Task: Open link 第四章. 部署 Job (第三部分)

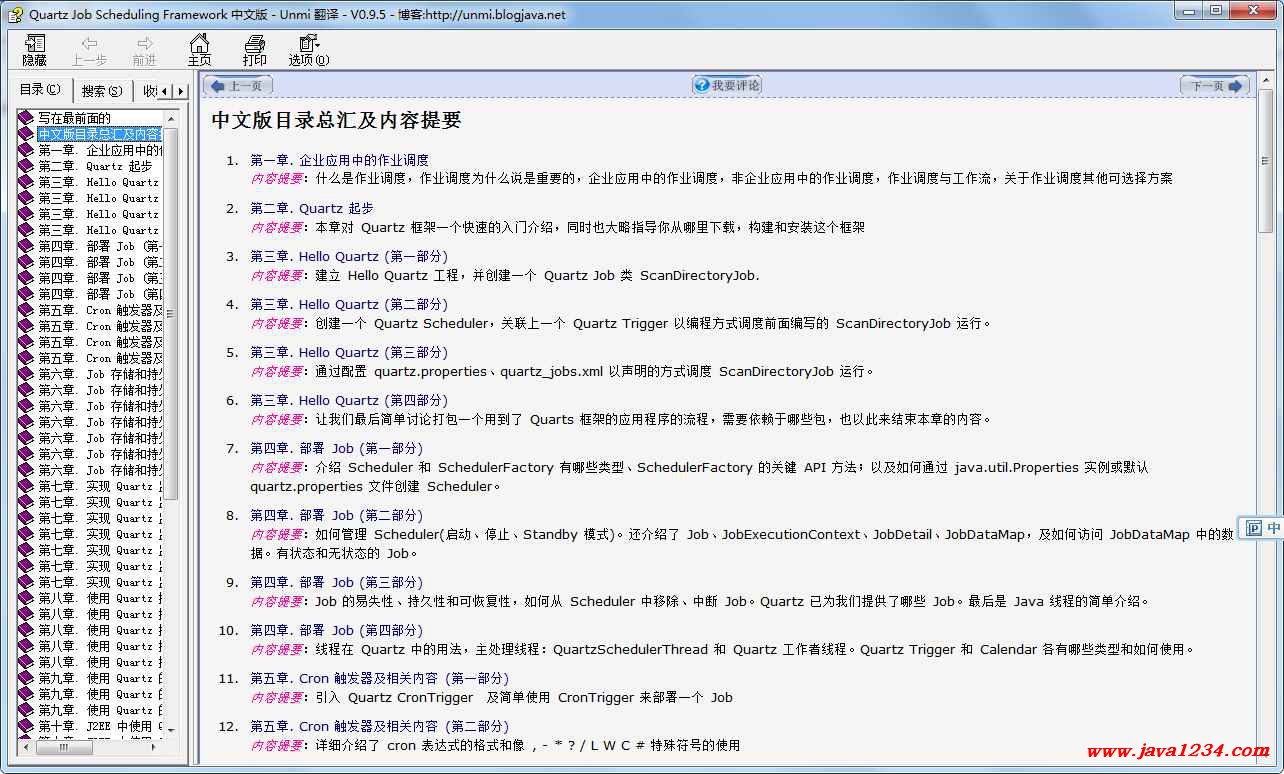Action: click(x=337, y=582)
